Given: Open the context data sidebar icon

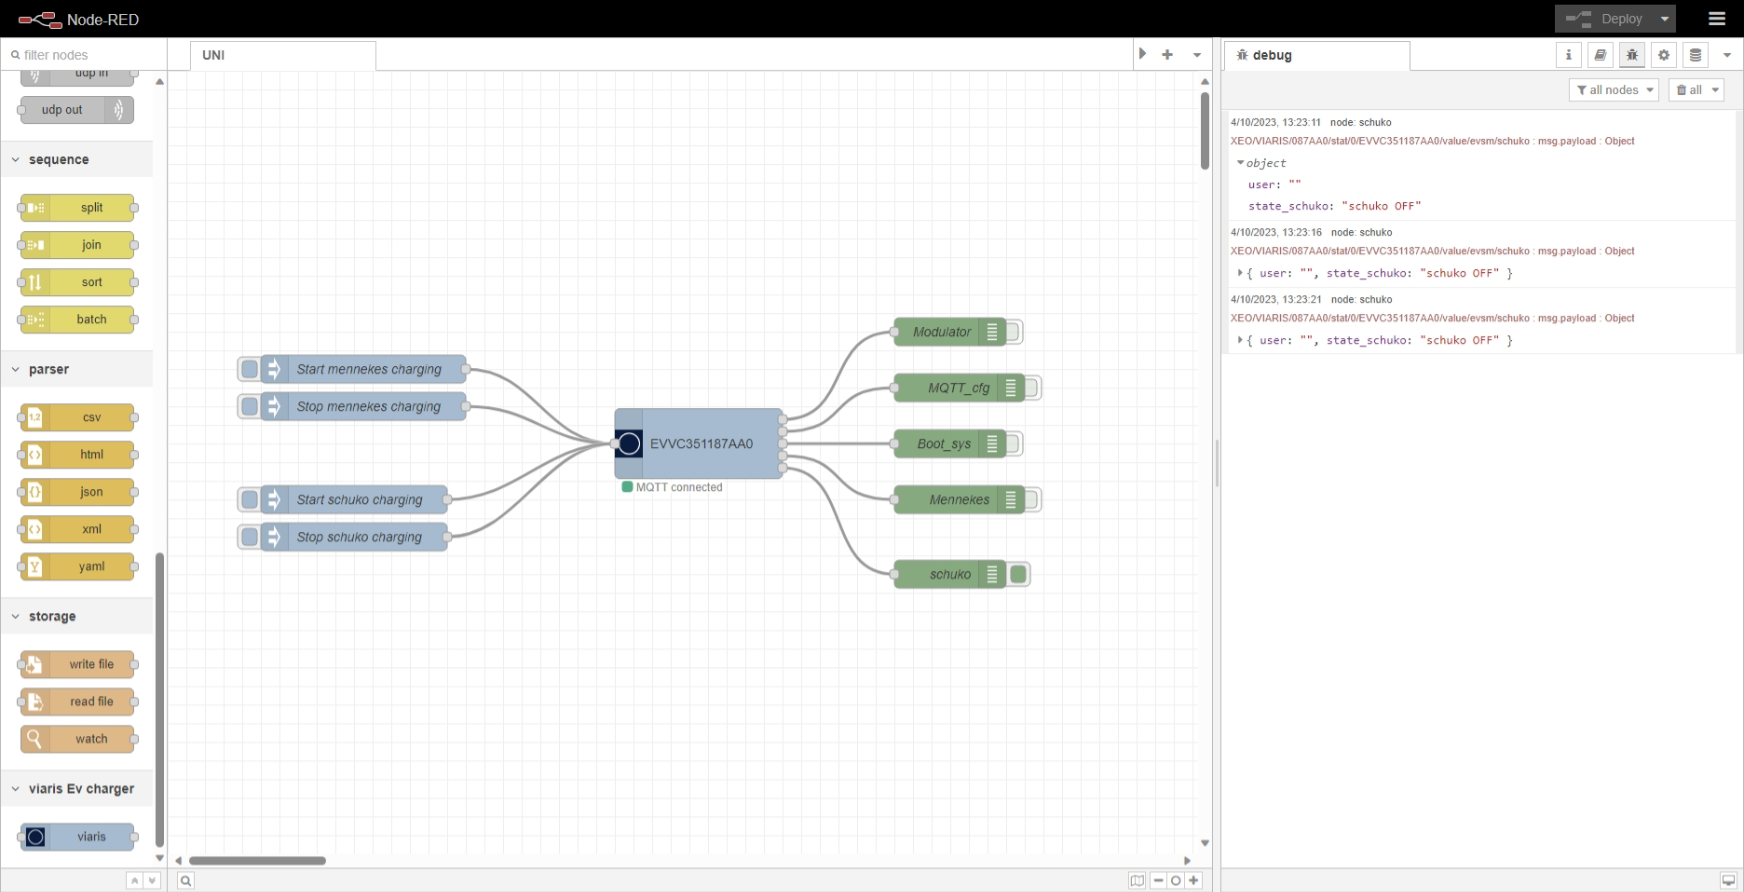Looking at the screenshot, I should (x=1695, y=55).
